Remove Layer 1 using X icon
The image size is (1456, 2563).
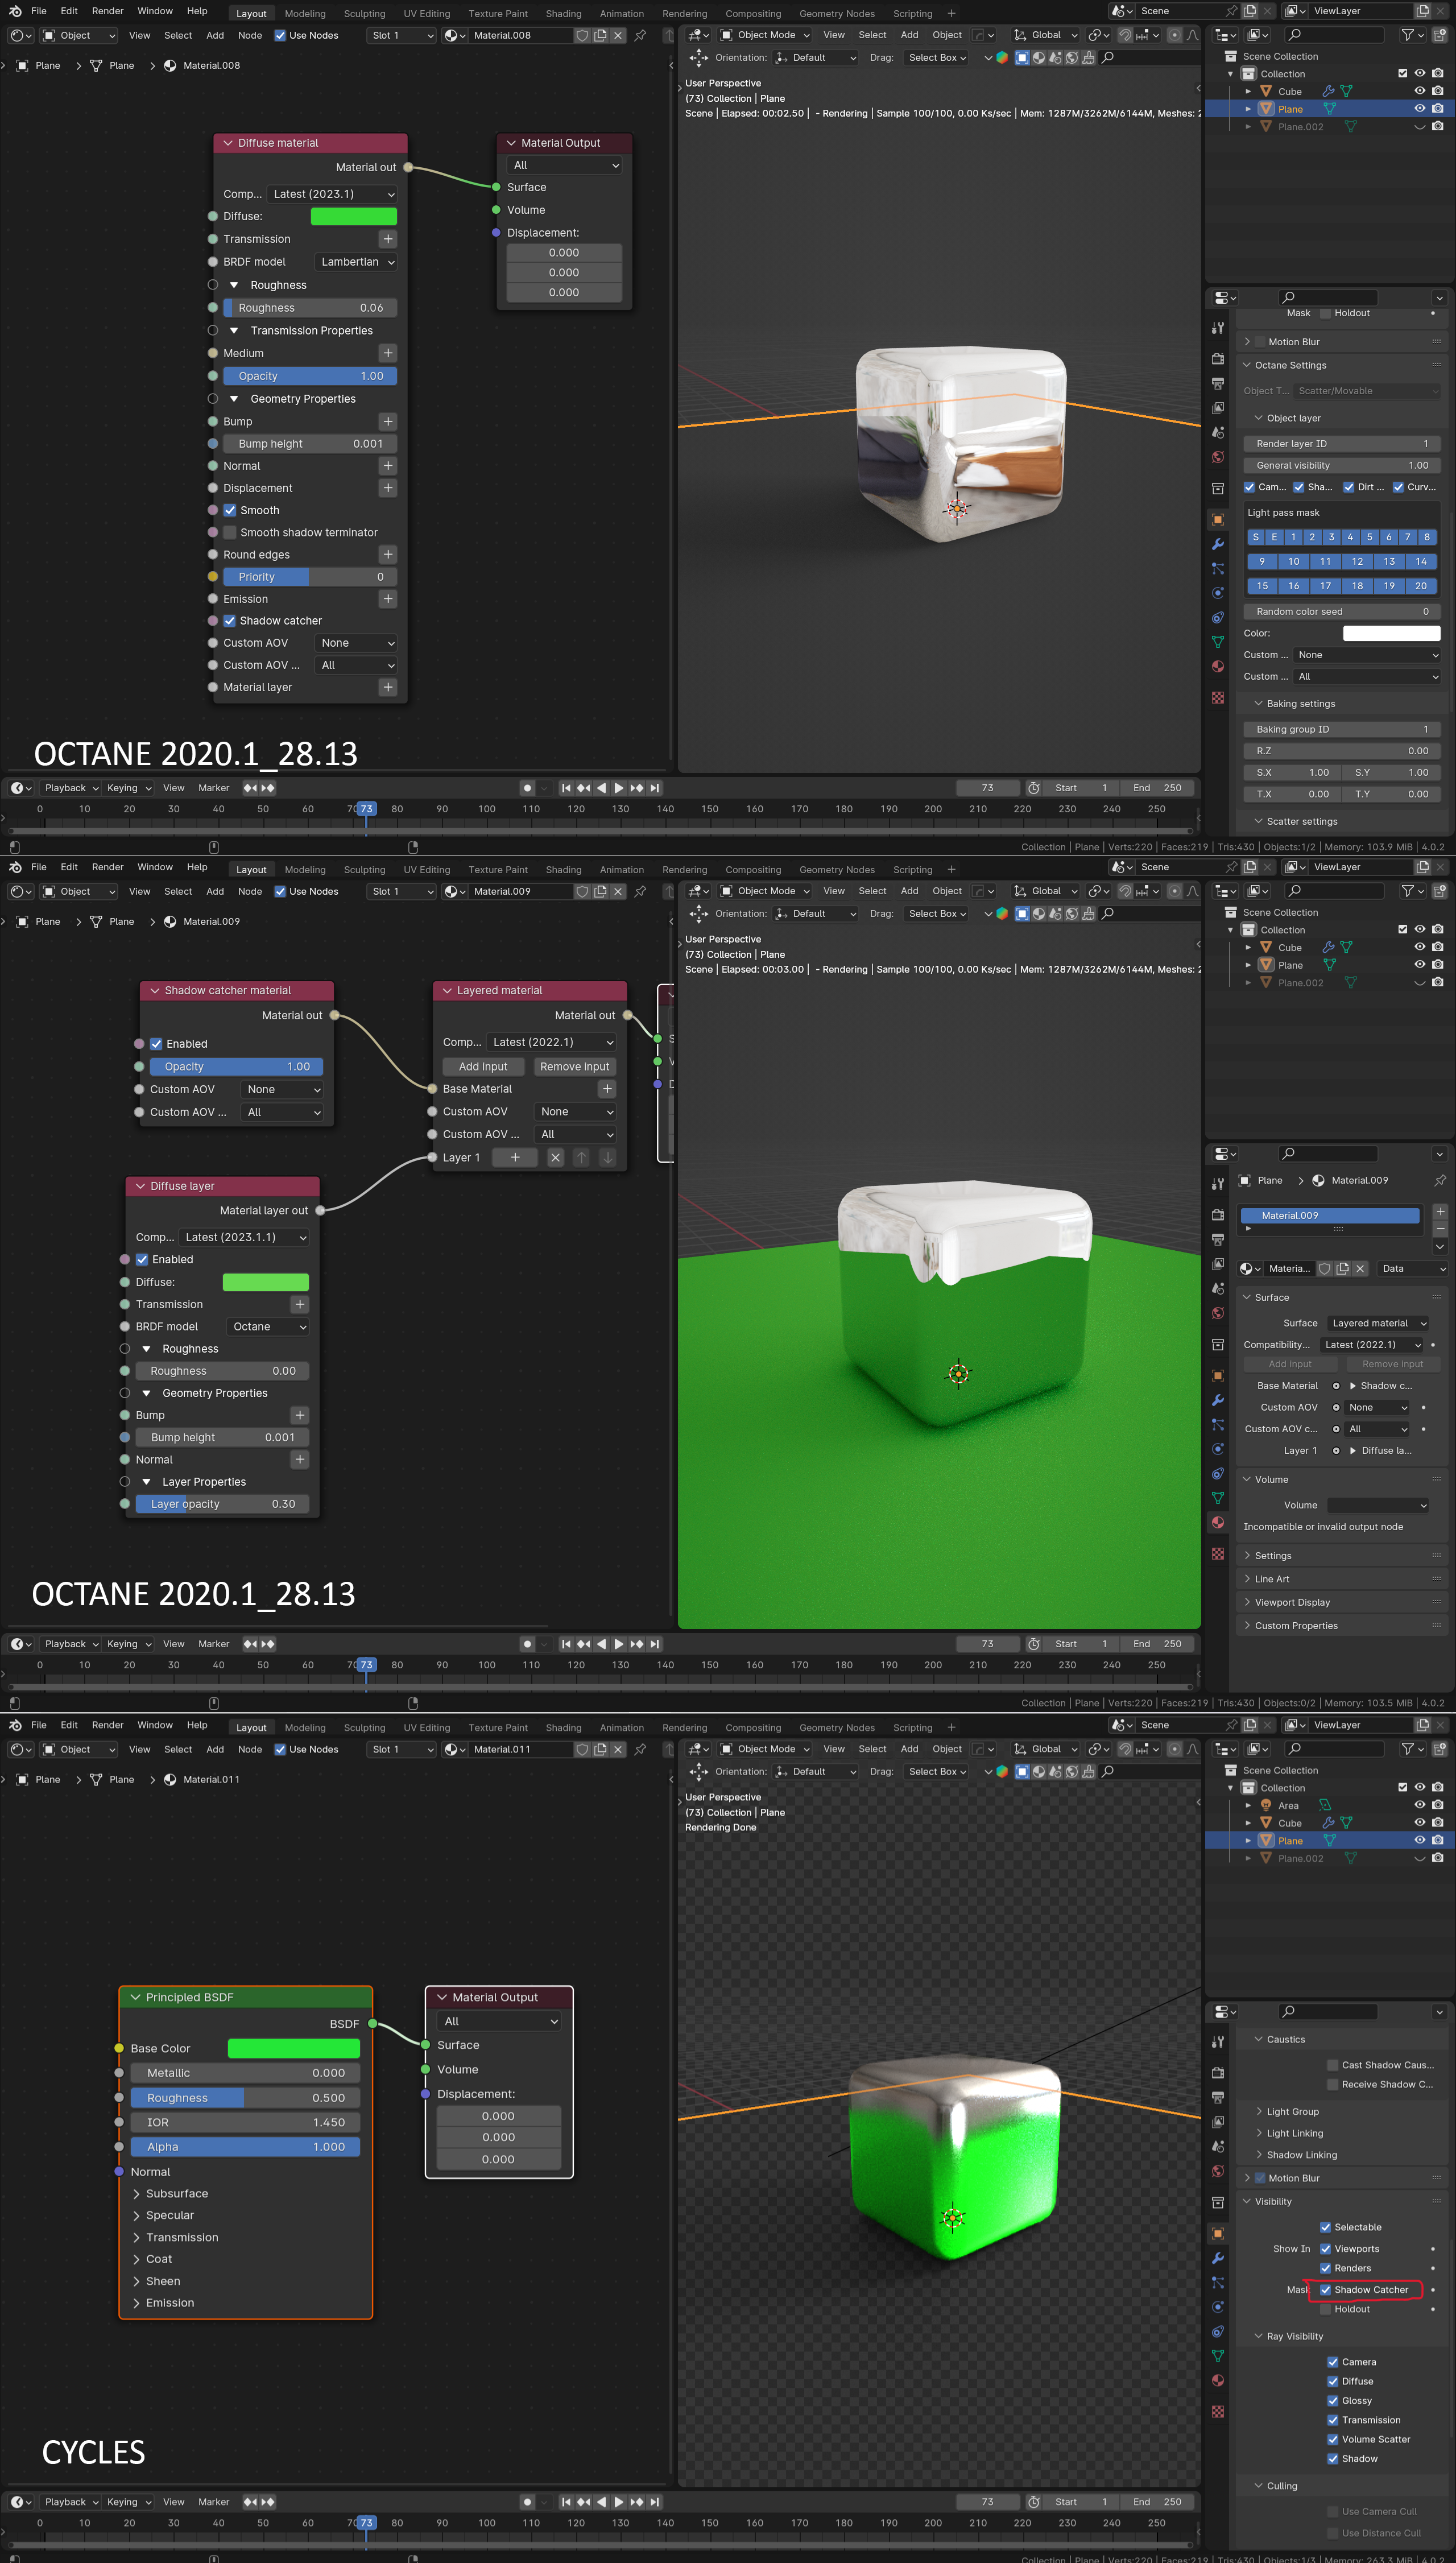pos(555,1157)
